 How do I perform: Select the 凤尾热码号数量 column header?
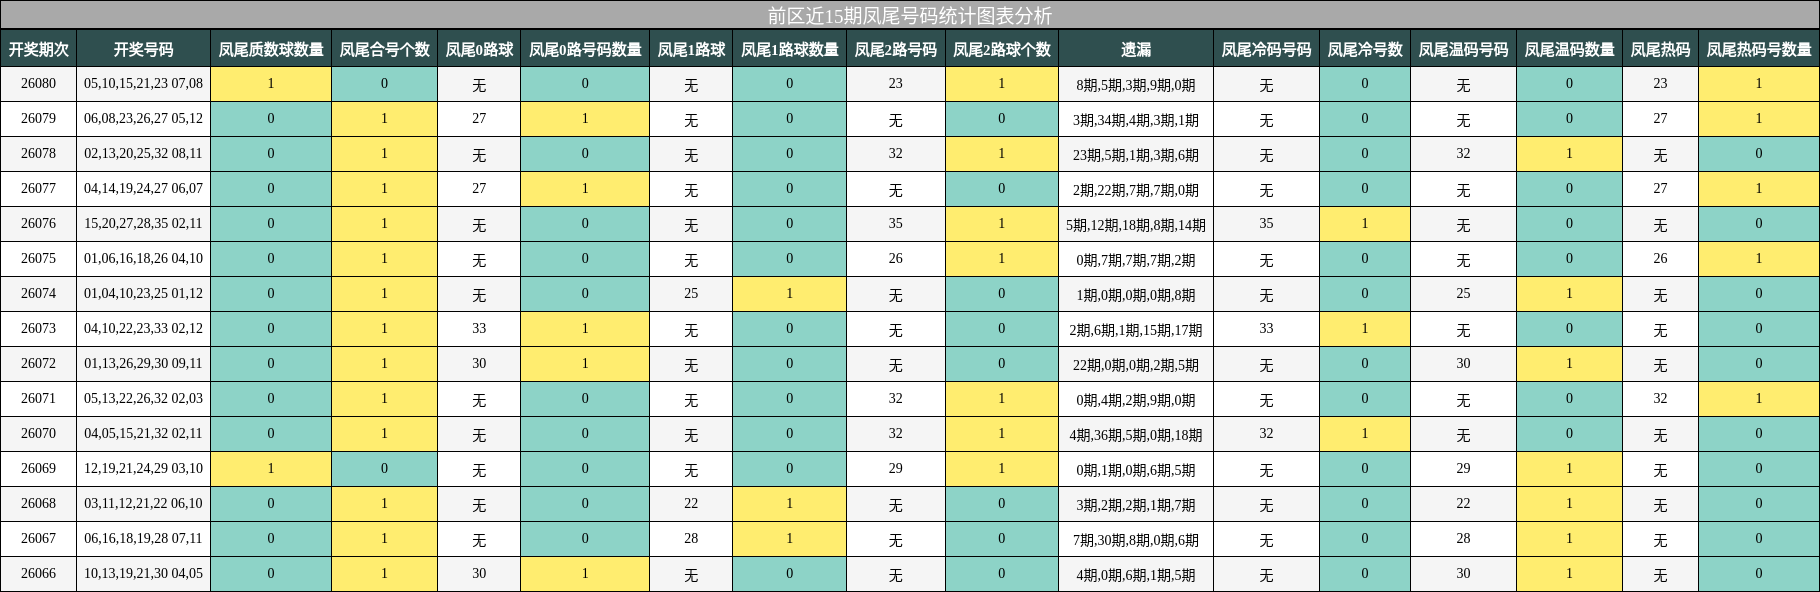pos(1759,49)
